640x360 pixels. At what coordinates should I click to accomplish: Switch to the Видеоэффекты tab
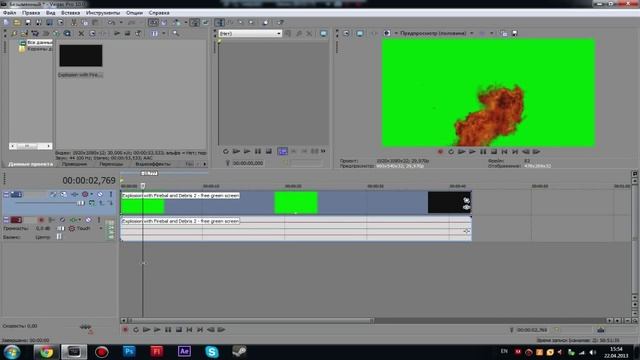(153, 164)
